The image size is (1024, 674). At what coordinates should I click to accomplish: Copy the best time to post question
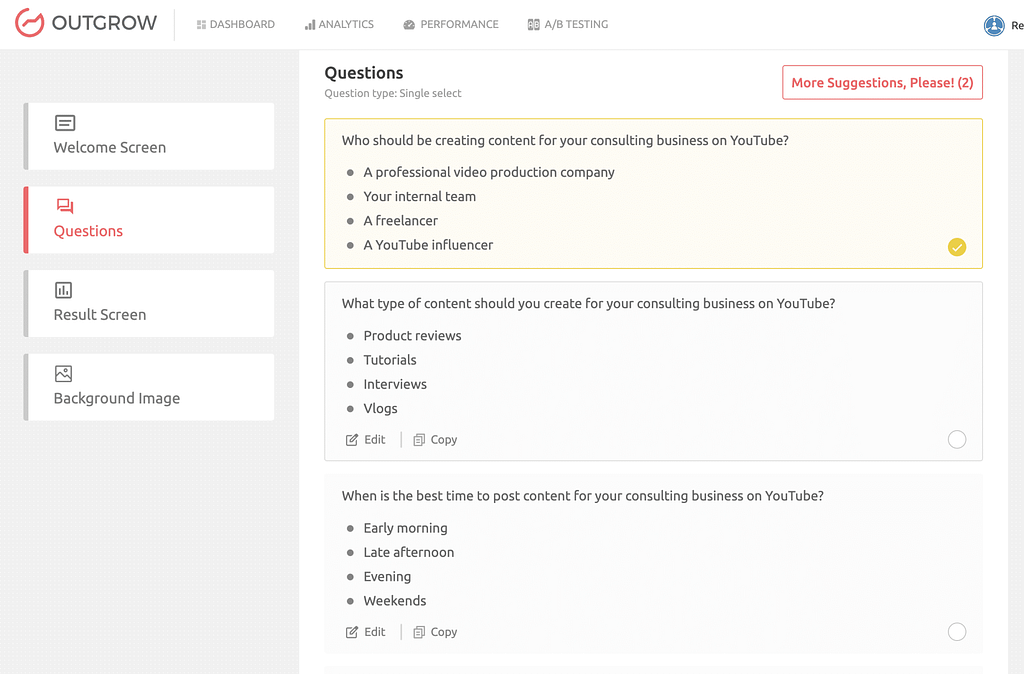pos(435,632)
